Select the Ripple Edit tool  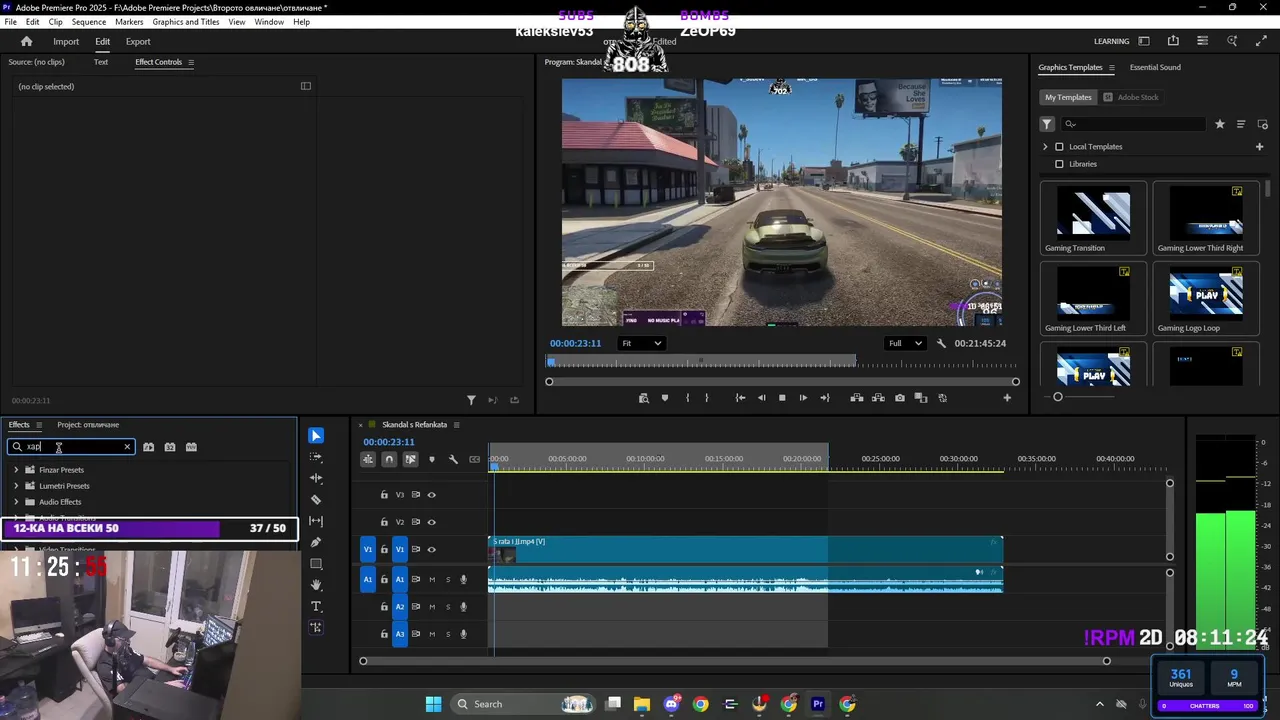tap(316, 478)
